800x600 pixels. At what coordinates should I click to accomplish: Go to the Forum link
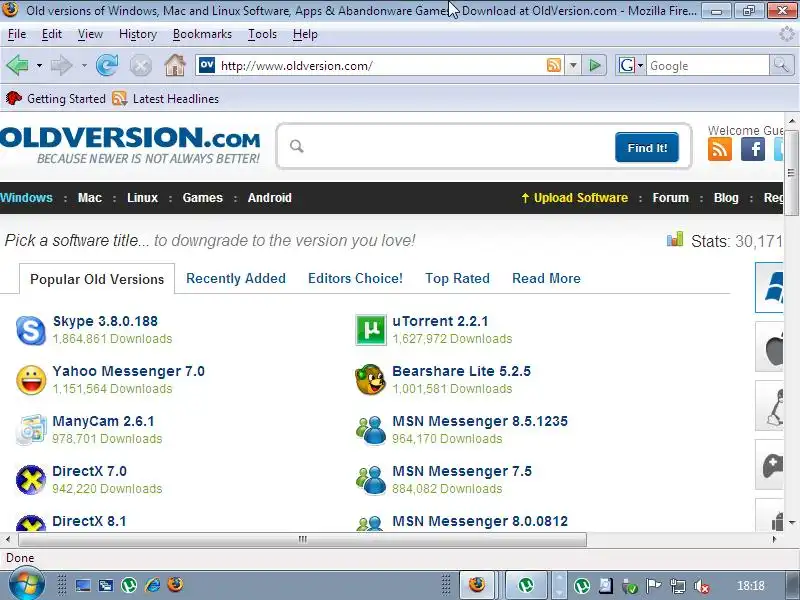point(670,198)
